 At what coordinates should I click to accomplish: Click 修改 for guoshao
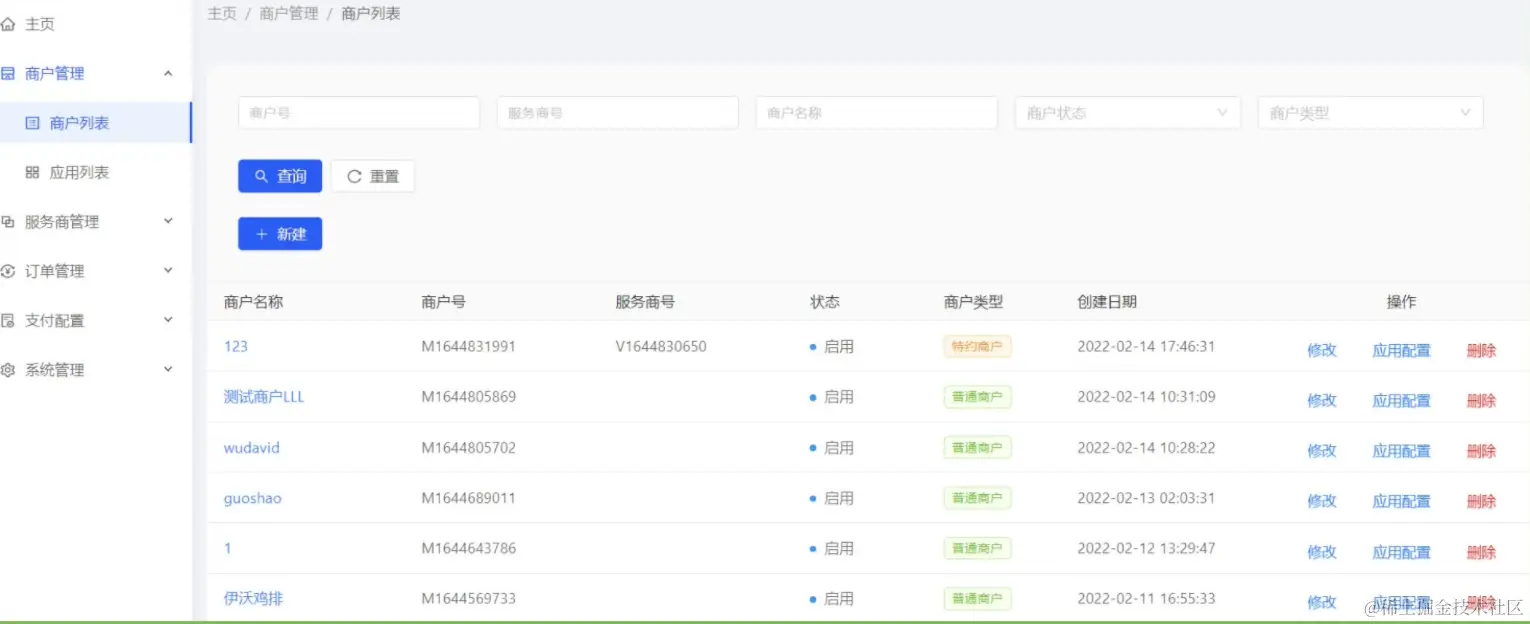click(x=1322, y=501)
